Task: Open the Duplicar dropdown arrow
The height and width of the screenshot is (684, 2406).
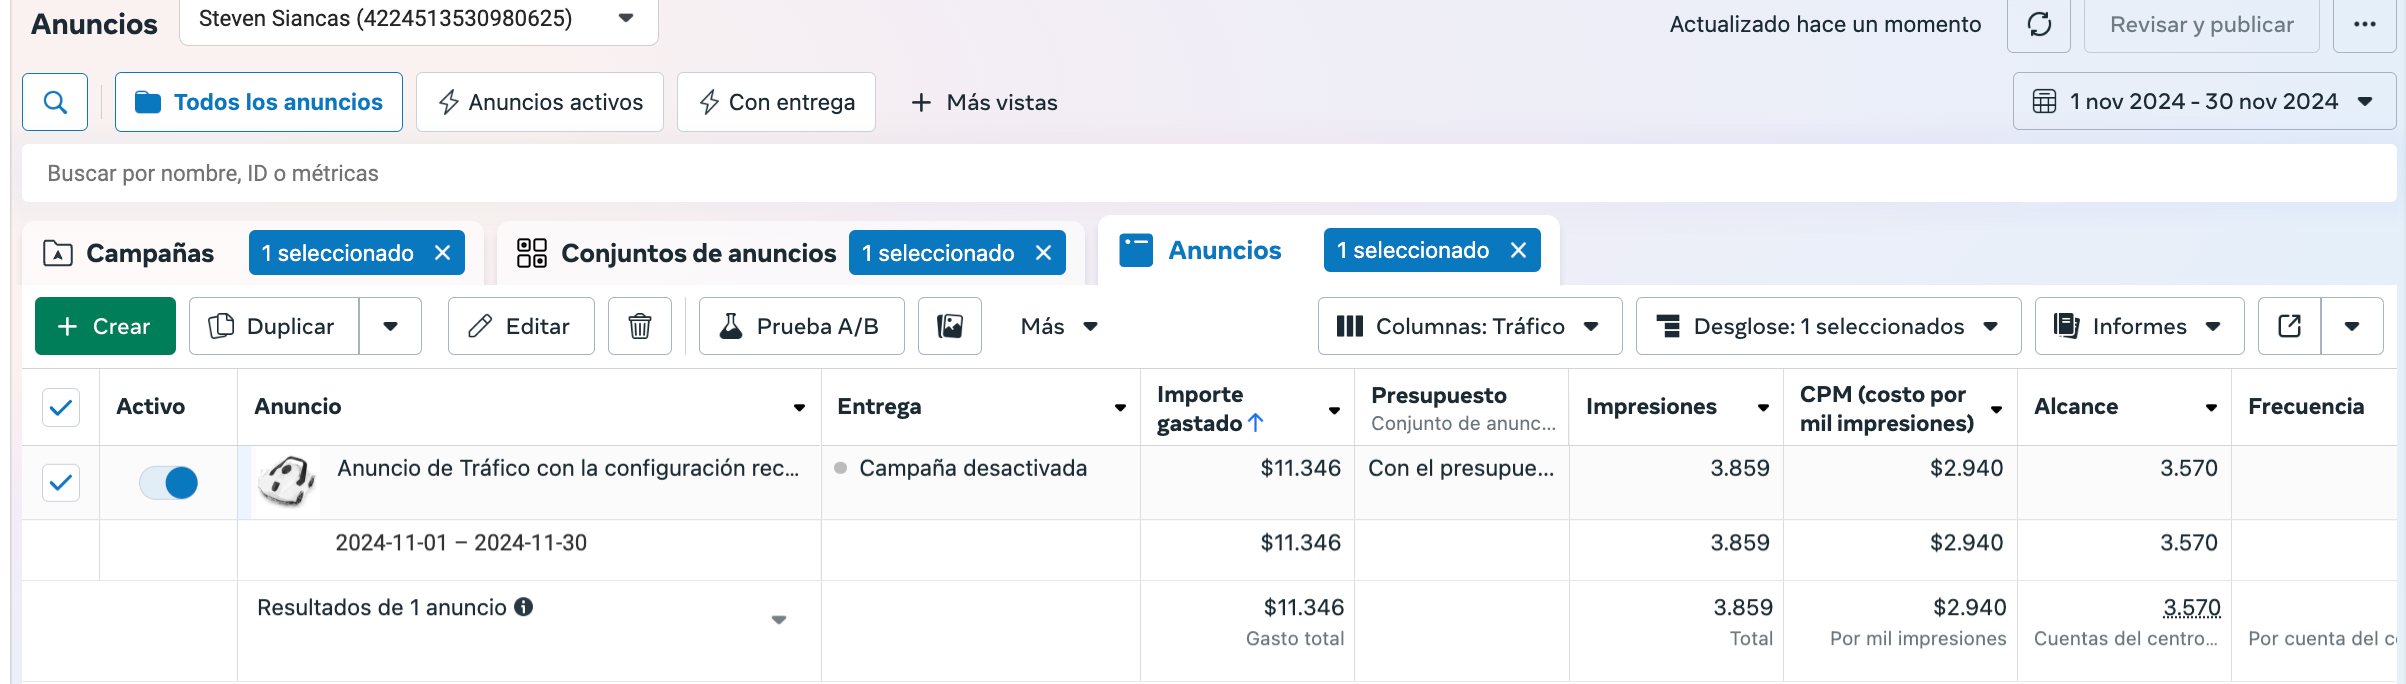Action: point(391,326)
